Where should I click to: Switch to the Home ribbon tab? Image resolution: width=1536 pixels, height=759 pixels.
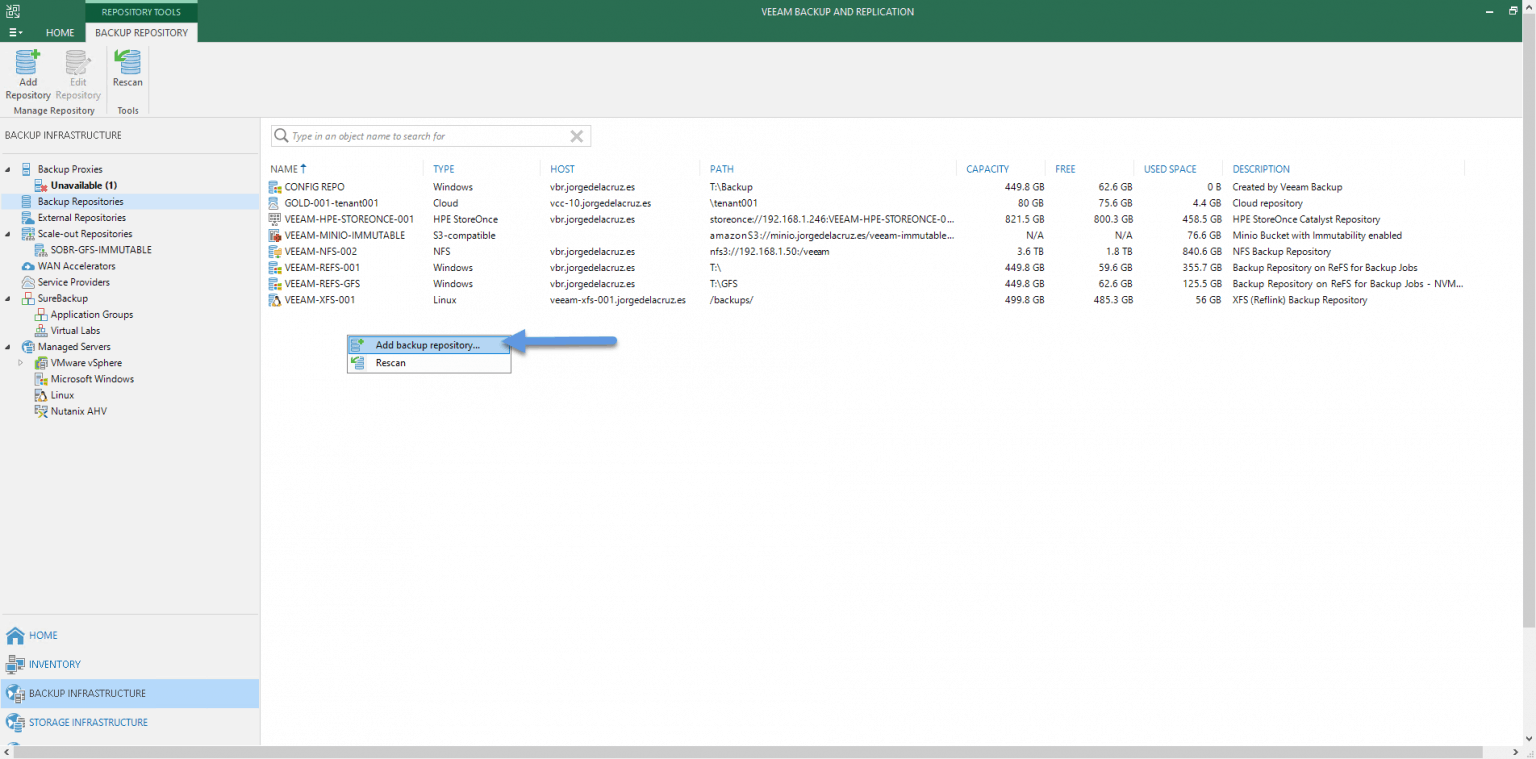tap(60, 32)
